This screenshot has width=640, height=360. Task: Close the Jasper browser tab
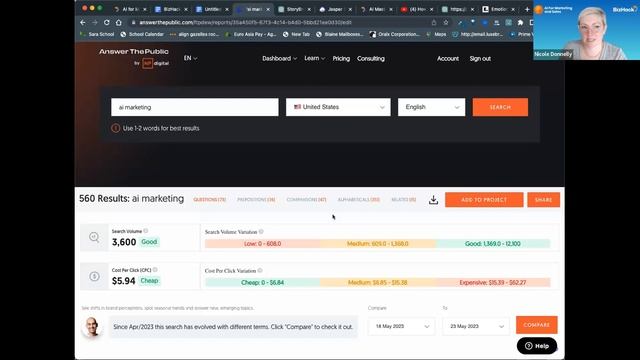(350, 9)
